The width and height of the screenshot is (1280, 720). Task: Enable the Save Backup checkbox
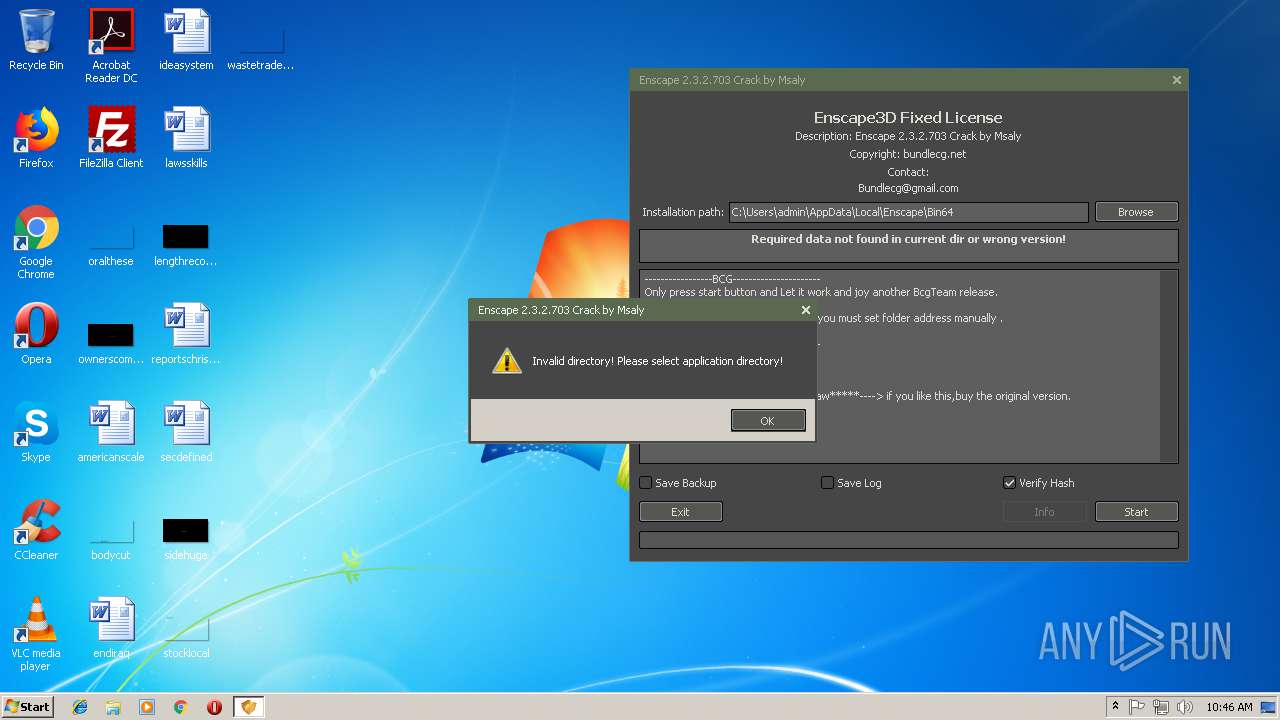coord(646,483)
